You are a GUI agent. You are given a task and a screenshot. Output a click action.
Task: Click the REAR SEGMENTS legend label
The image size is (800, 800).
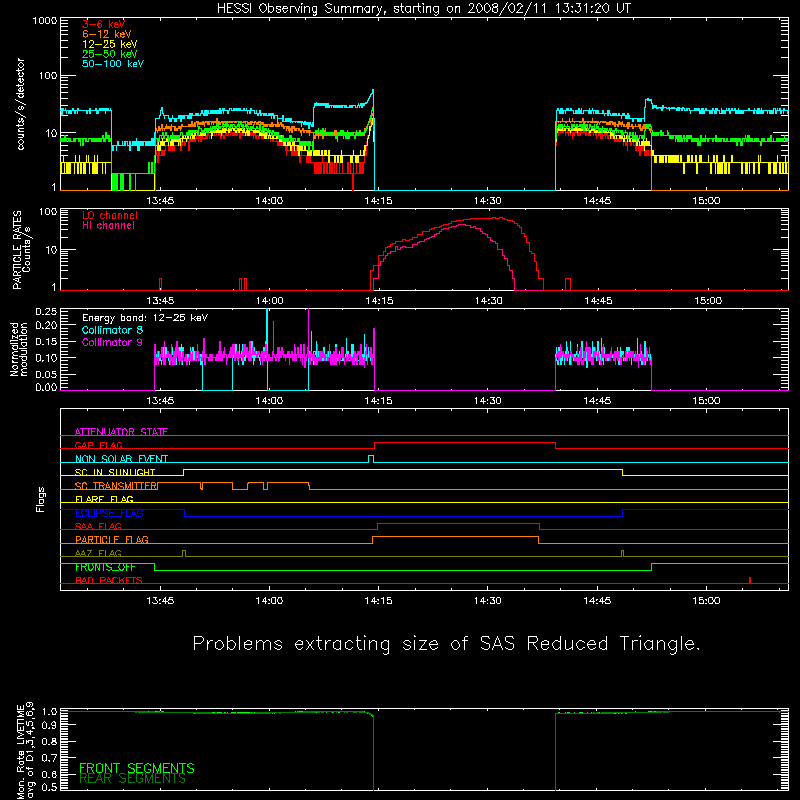point(132,779)
